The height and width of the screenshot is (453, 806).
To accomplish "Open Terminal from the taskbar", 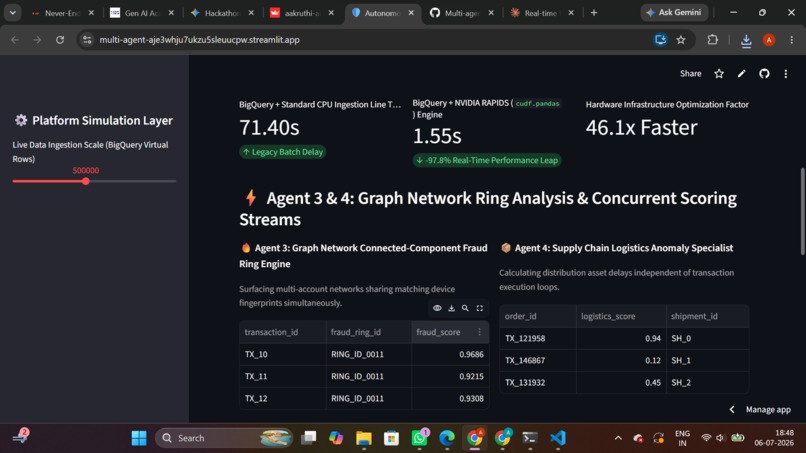I will pyautogui.click(x=530, y=438).
